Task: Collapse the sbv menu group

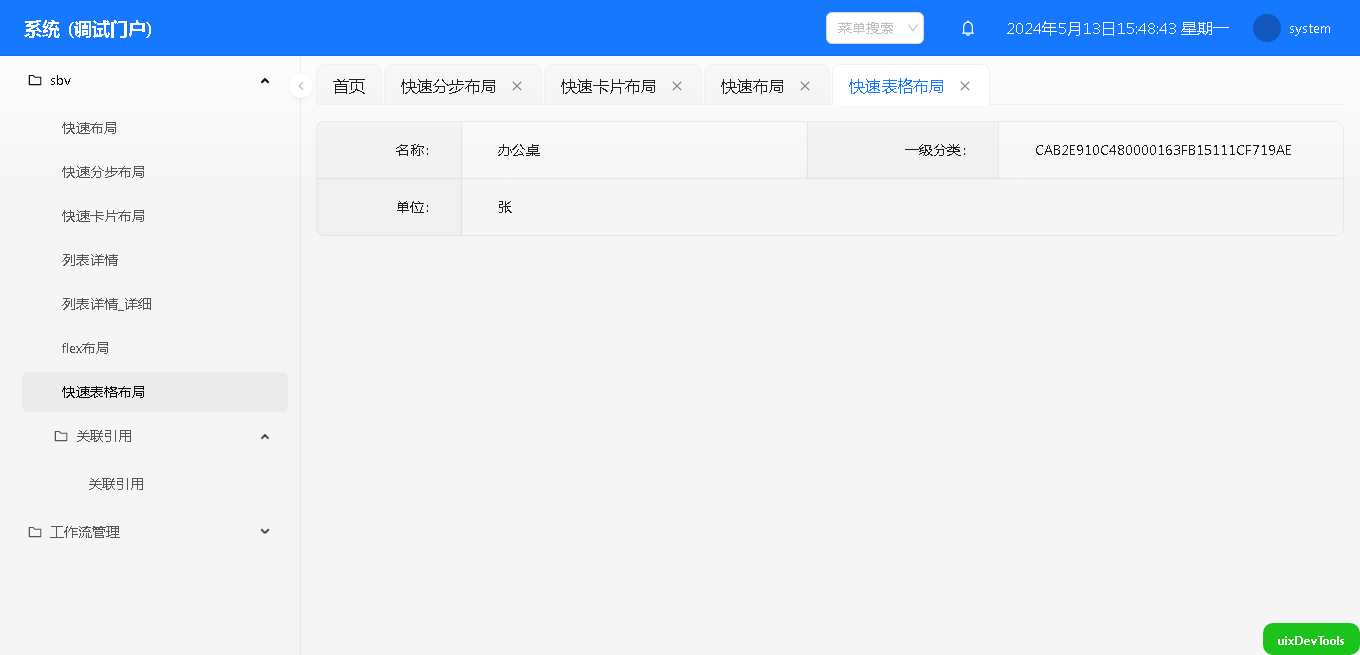Action: (x=265, y=81)
